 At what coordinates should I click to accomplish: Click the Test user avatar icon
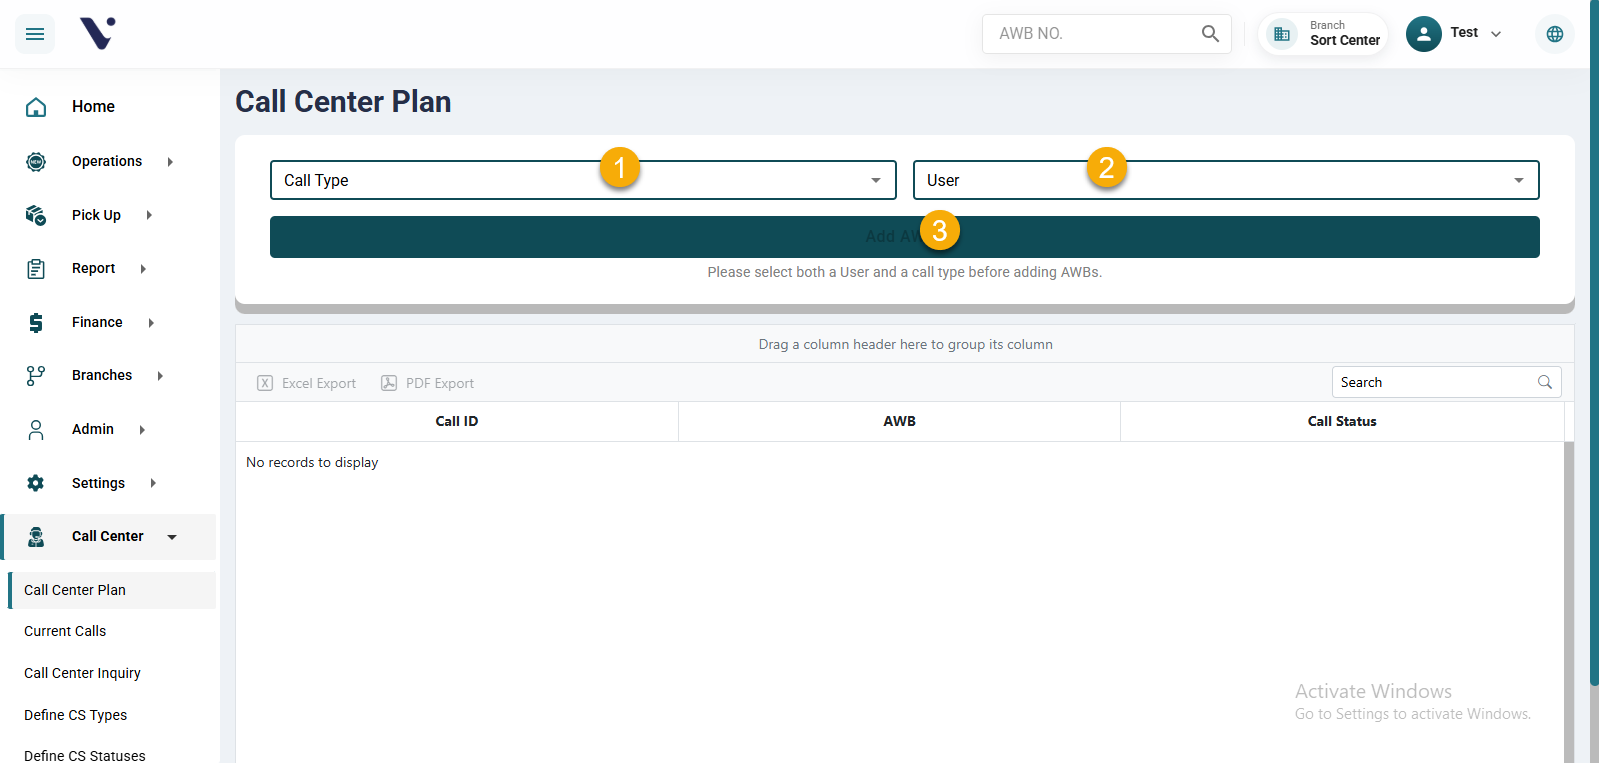(1423, 34)
